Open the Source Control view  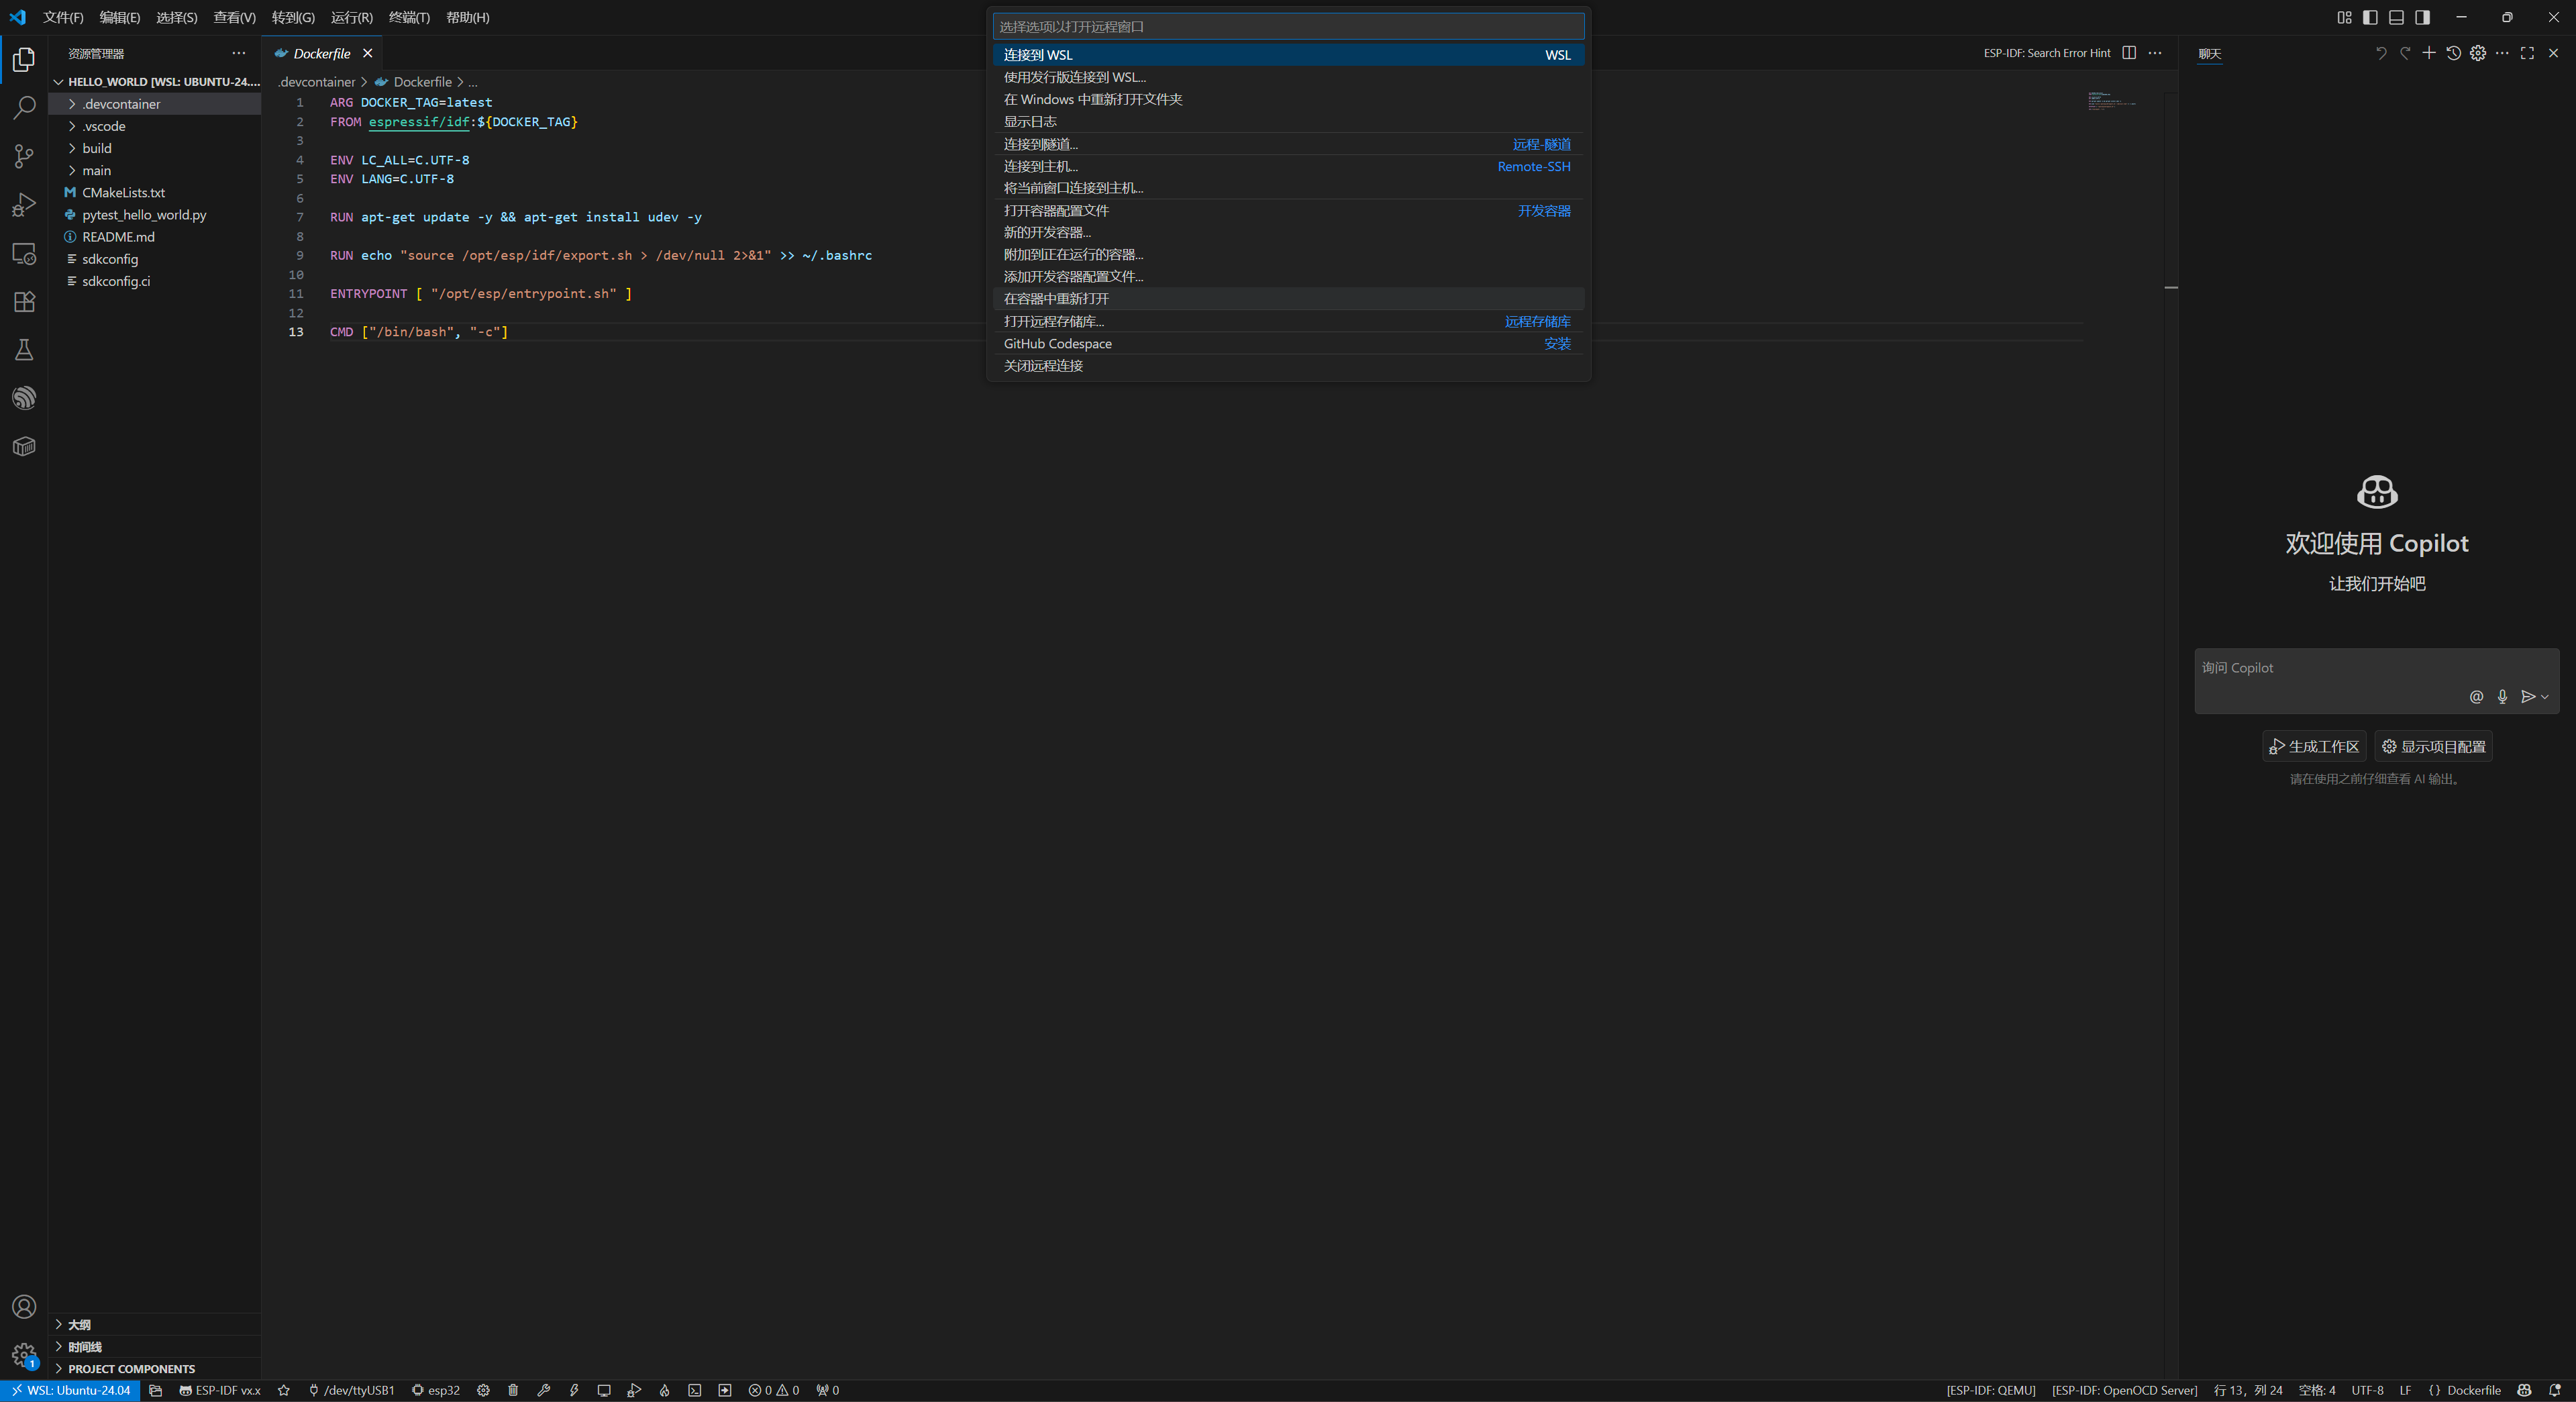point(24,156)
